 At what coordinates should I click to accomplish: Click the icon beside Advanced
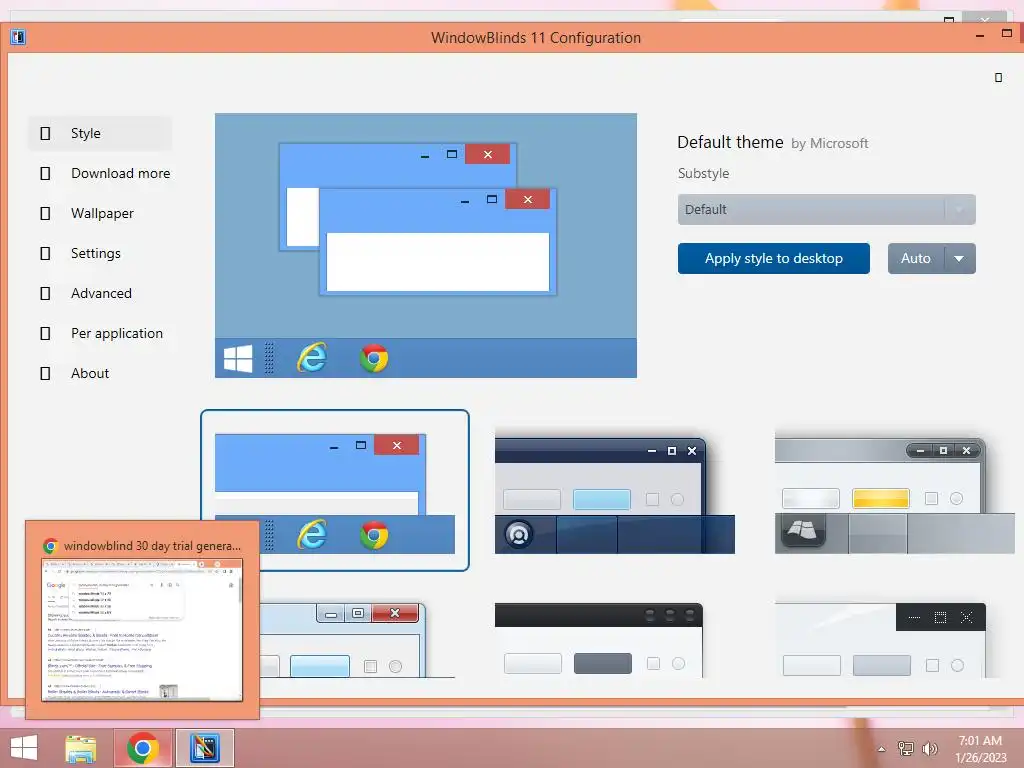coord(45,293)
